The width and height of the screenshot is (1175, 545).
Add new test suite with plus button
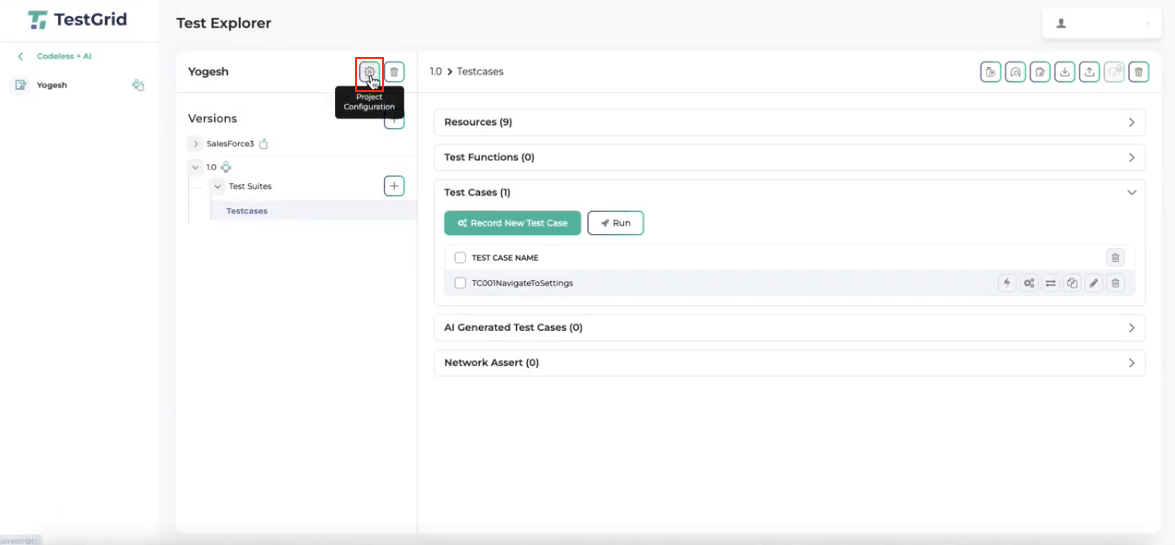[x=394, y=186]
